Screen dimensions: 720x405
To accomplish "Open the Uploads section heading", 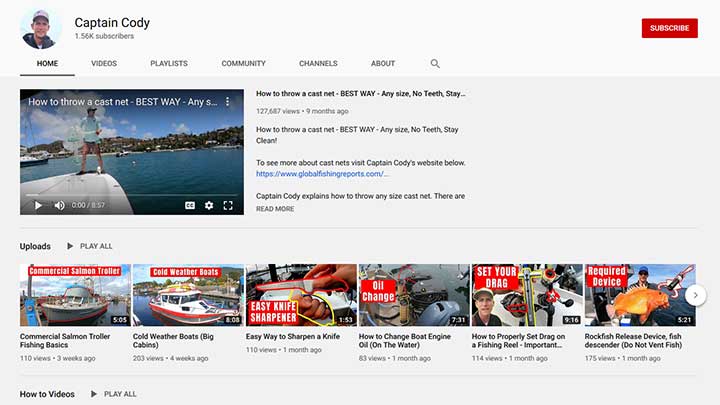I will 35,246.
